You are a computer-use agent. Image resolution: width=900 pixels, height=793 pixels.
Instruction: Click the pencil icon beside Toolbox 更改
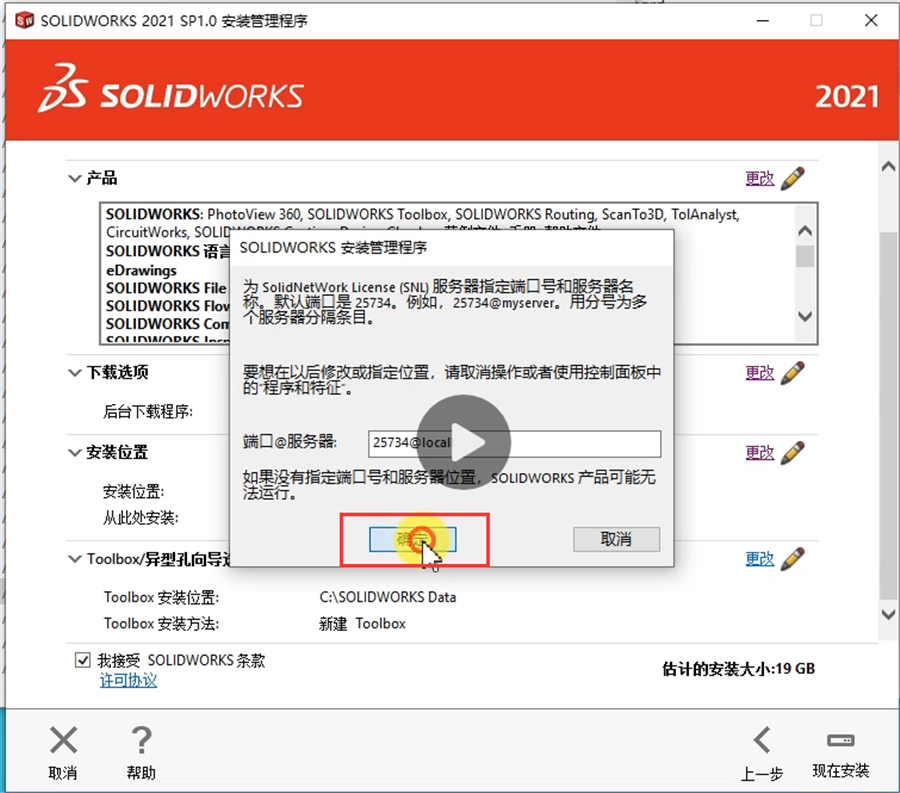click(793, 559)
